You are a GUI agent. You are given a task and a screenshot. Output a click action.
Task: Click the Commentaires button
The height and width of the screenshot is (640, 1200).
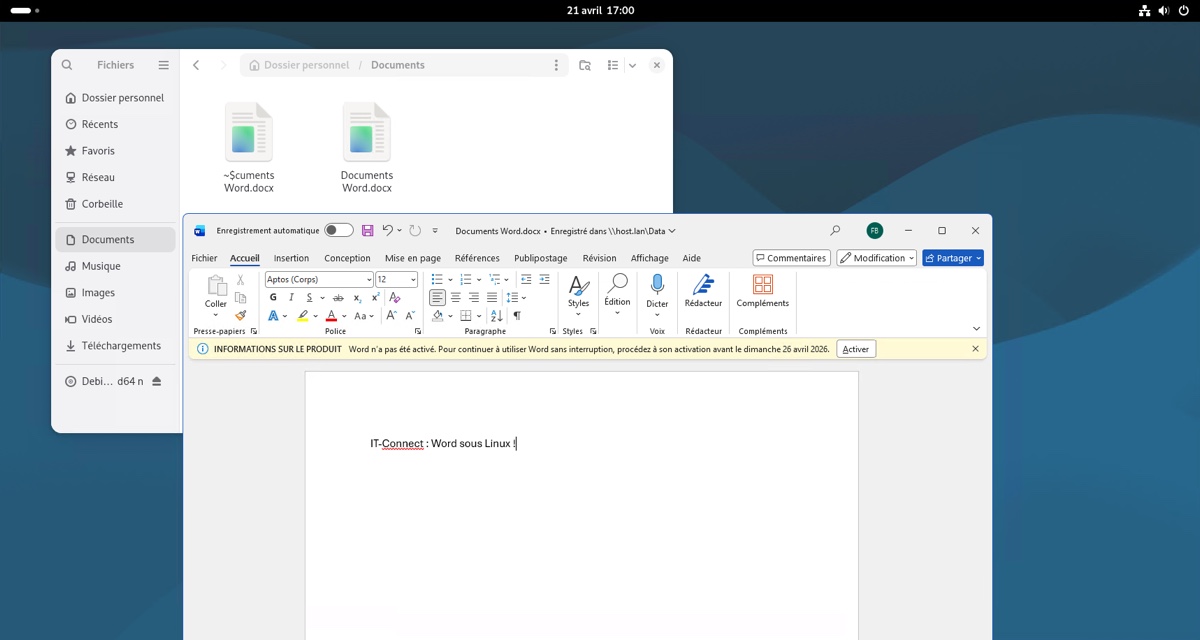[790, 258]
